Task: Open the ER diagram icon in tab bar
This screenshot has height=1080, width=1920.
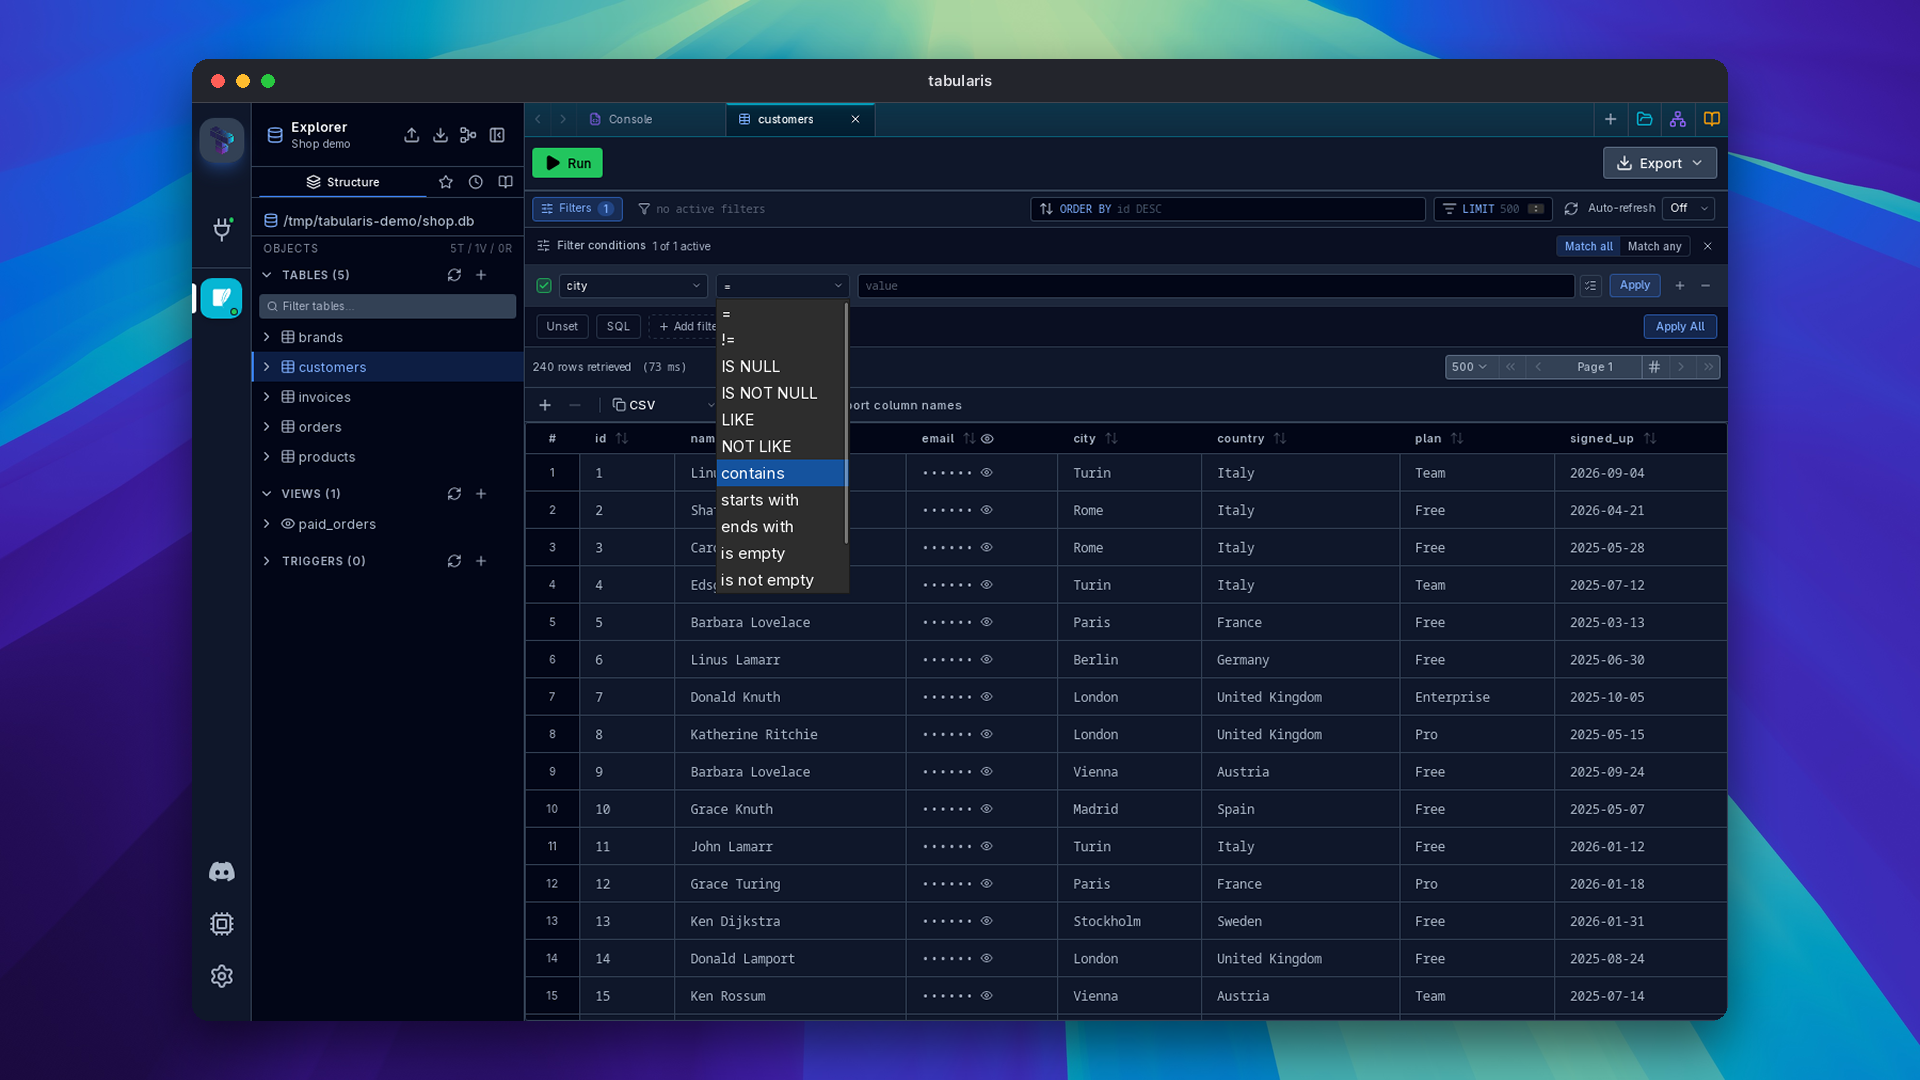Action: (1678, 119)
